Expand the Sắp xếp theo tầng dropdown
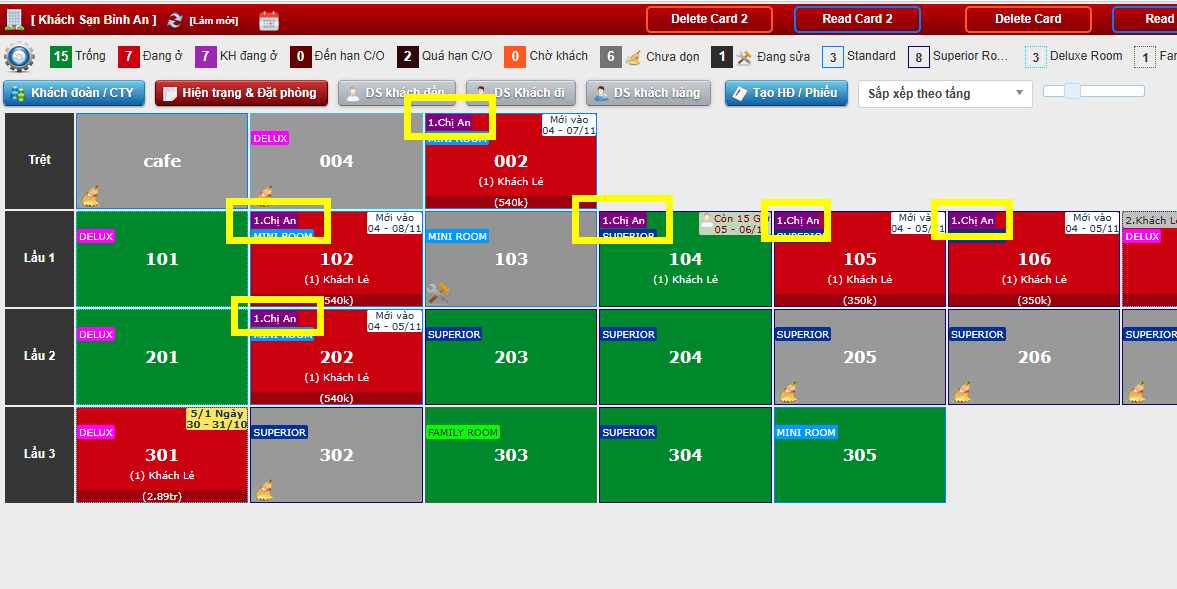The width and height of the screenshot is (1177, 589). (945, 93)
